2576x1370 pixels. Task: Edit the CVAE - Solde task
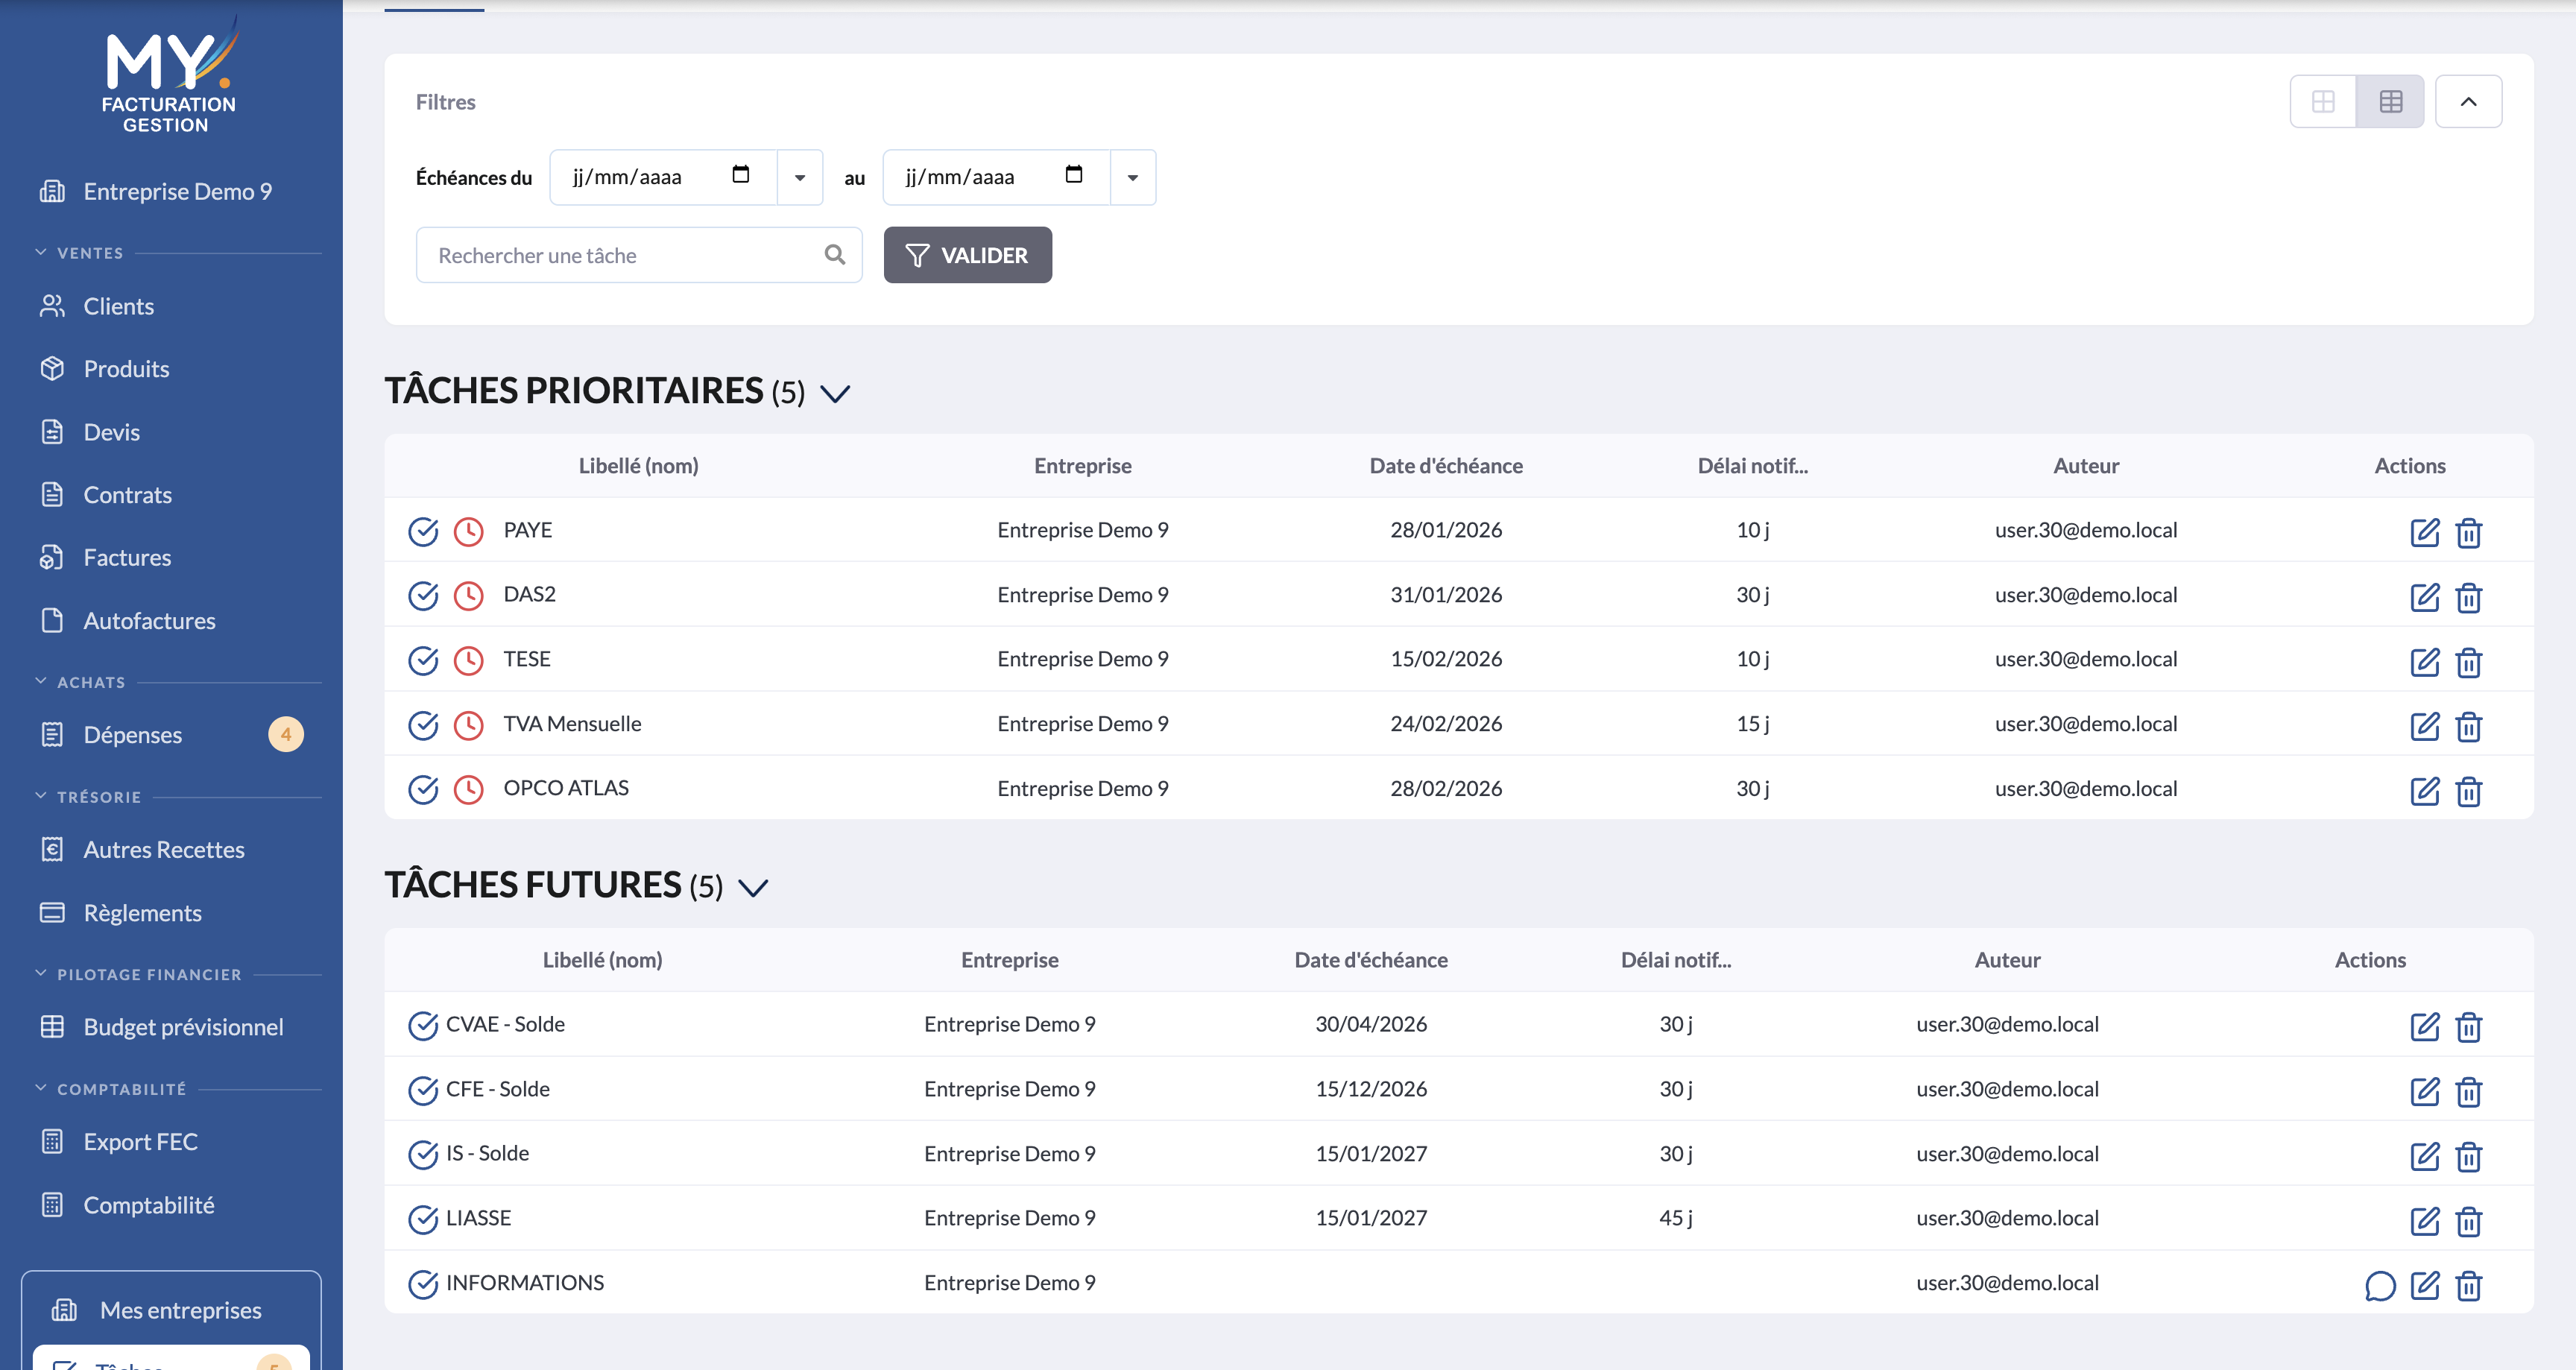(x=2424, y=1026)
